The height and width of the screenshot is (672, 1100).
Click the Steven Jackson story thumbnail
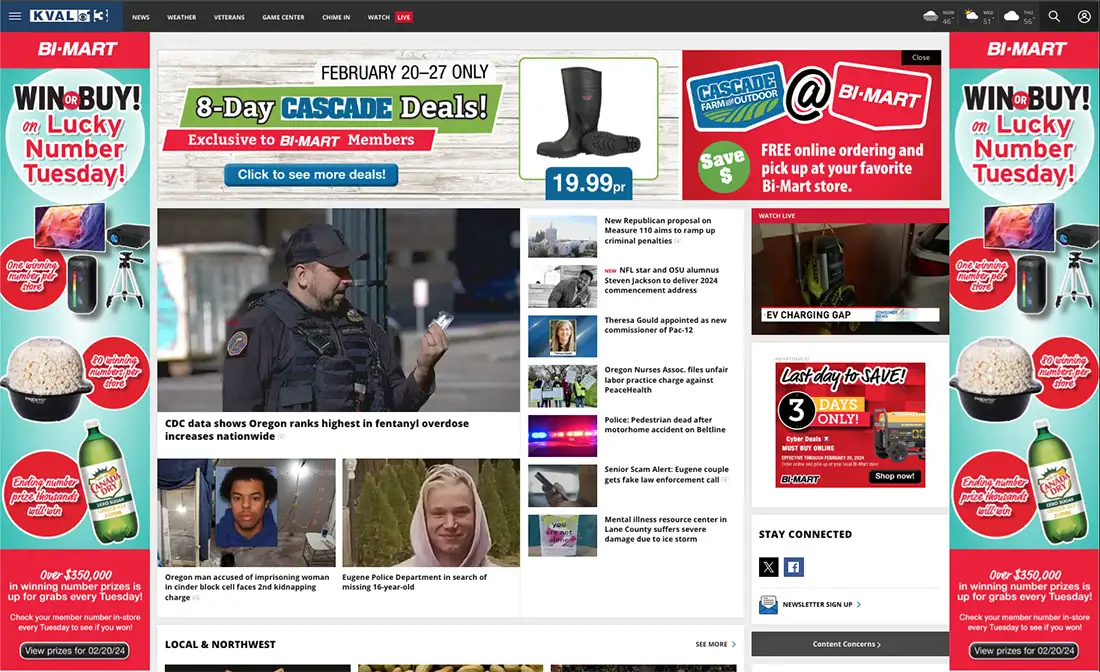point(563,286)
